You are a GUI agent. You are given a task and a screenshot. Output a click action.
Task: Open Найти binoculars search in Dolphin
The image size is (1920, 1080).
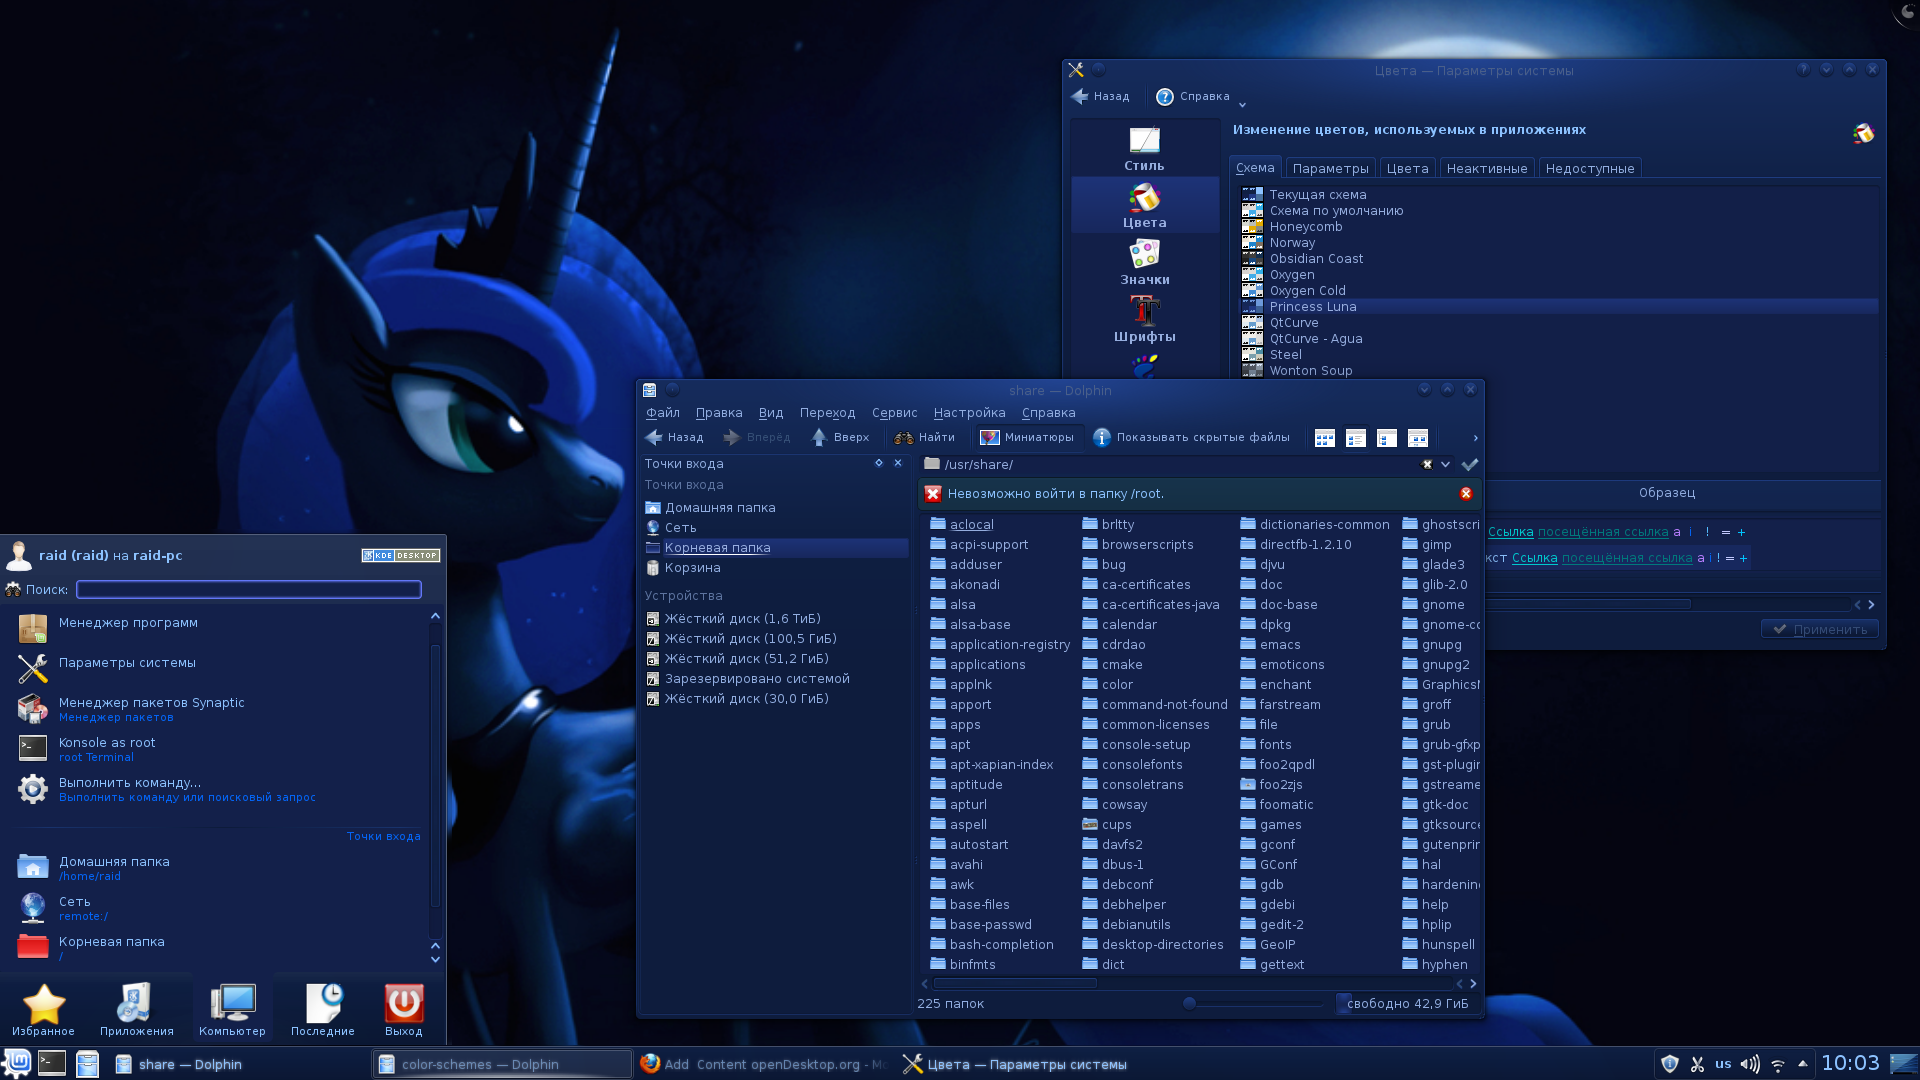pyautogui.click(x=924, y=437)
